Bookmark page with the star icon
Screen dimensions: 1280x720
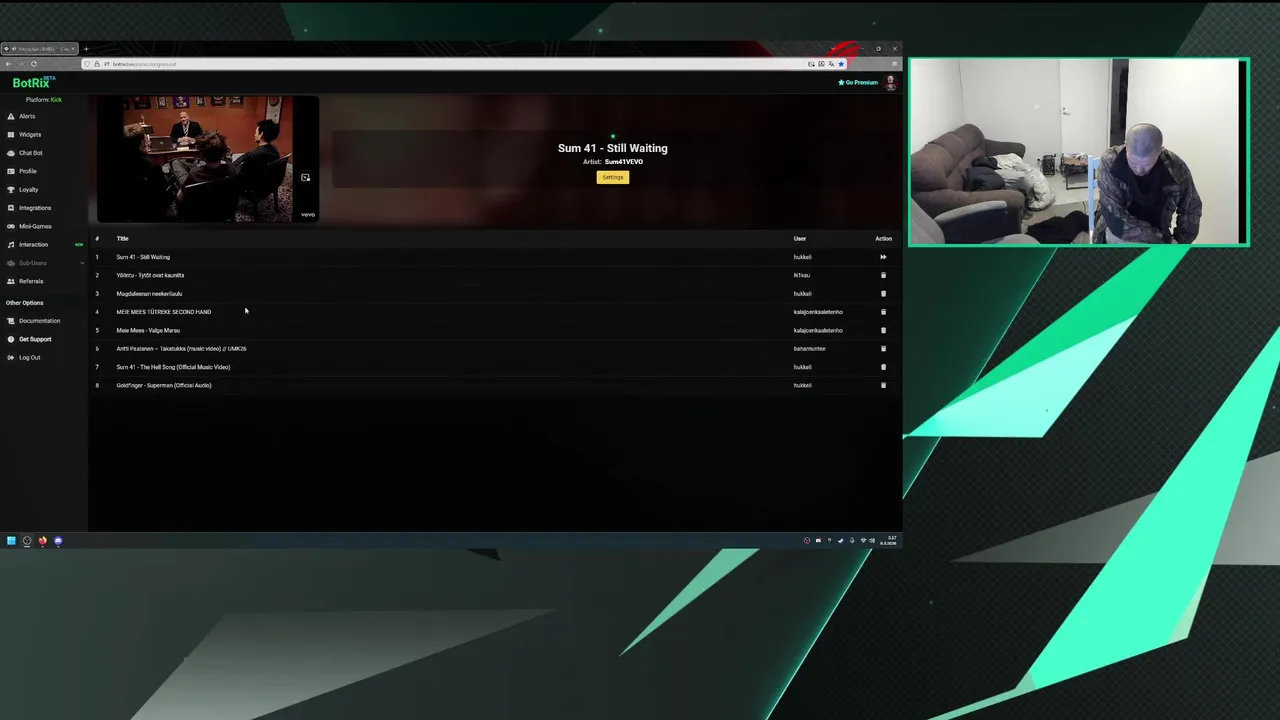pyautogui.click(x=841, y=64)
